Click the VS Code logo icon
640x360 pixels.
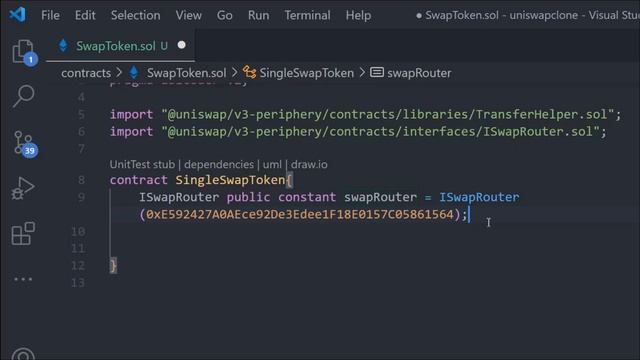[17, 15]
